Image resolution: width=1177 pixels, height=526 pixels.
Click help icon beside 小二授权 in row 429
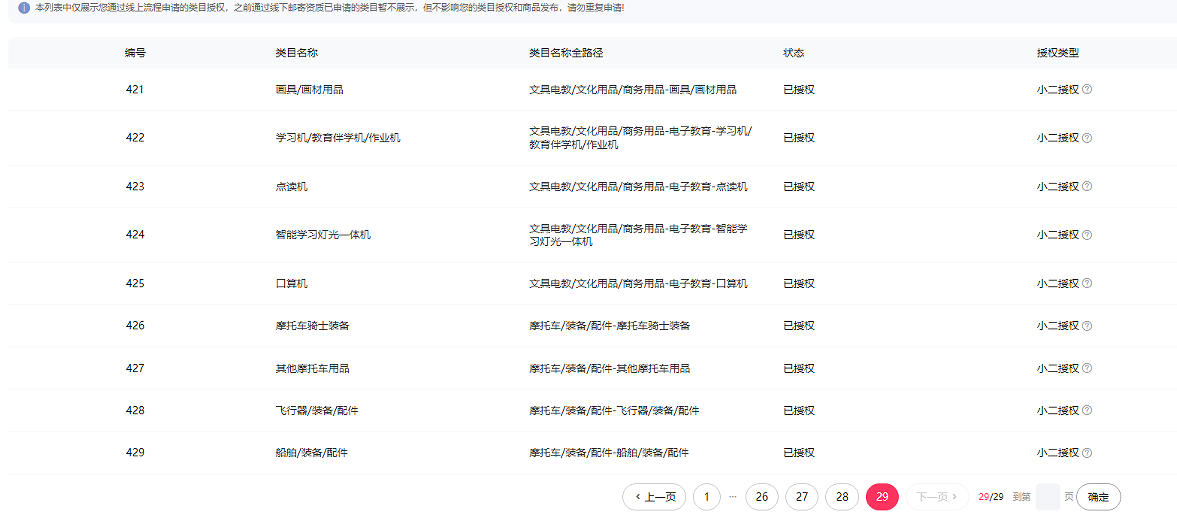pyautogui.click(x=1087, y=453)
